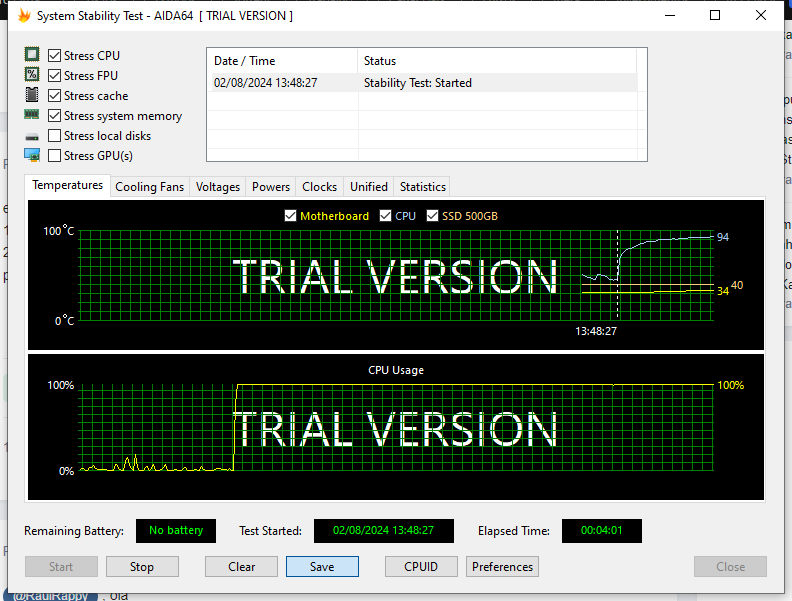Click the CPU Usage graph title
The width and height of the screenshot is (792, 601).
pyautogui.click(x=396, y=370)
